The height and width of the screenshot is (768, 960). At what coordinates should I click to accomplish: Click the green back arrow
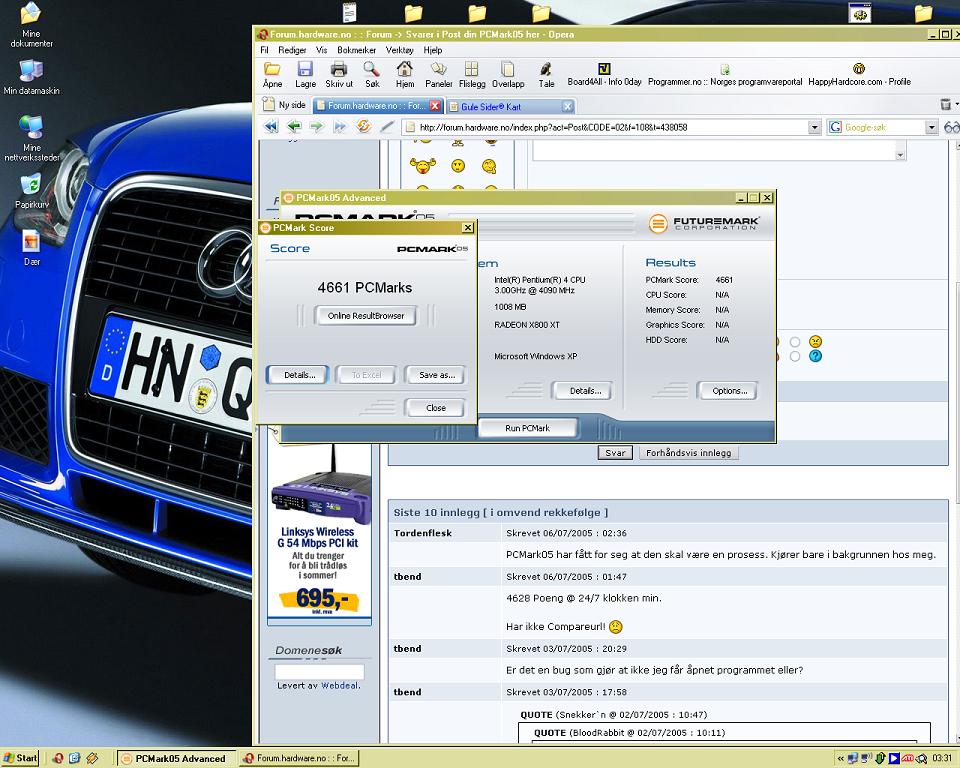pos(294,127)
